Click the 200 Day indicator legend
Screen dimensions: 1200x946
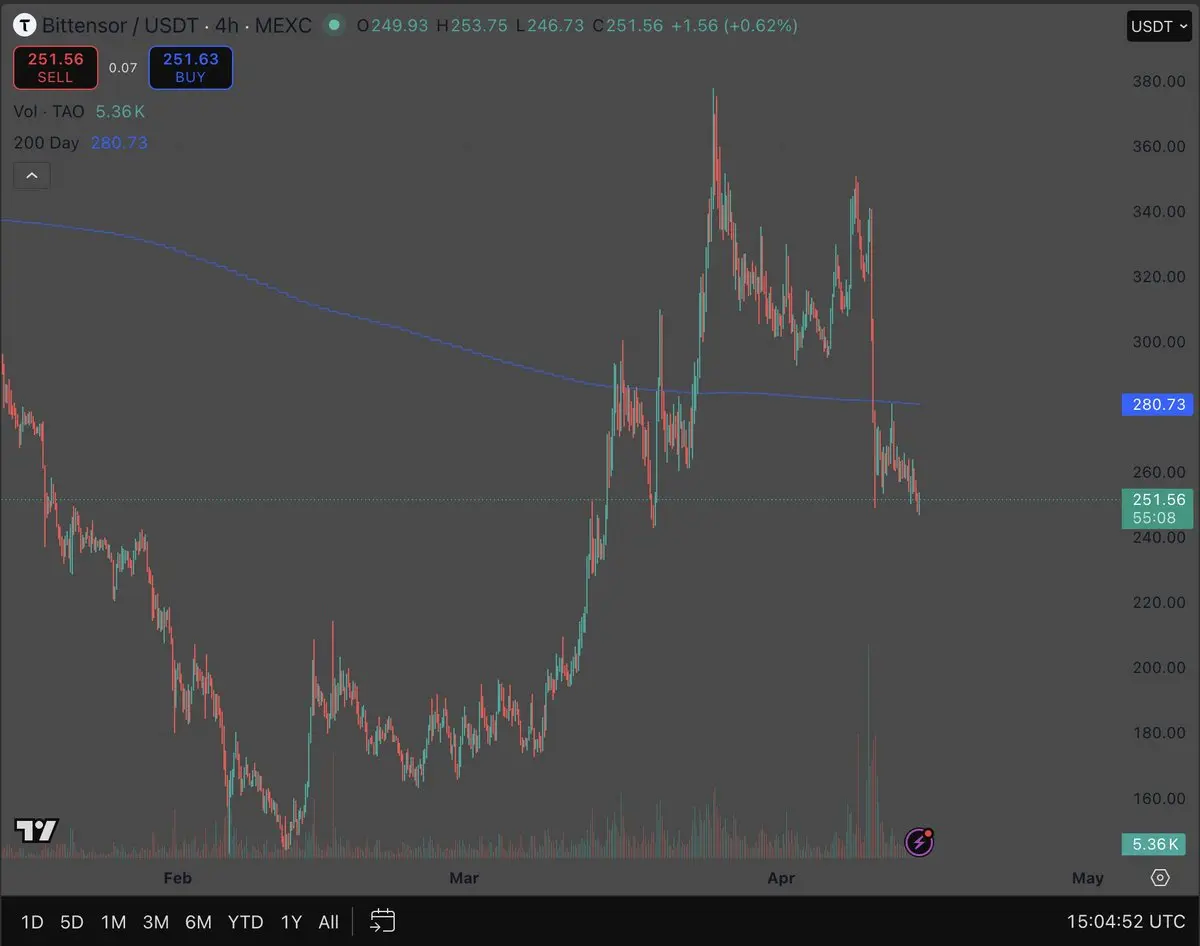(46, 143)
